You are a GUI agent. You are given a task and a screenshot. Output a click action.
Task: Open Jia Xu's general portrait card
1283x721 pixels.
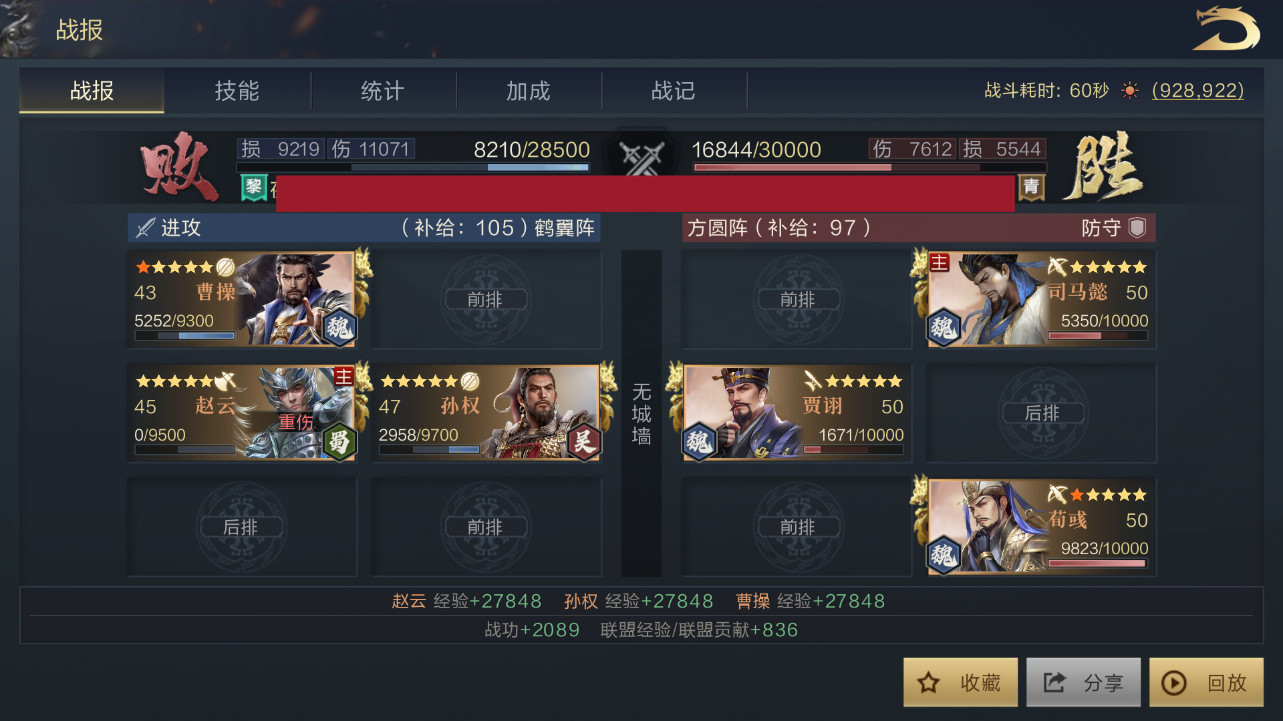click(795, 413)
